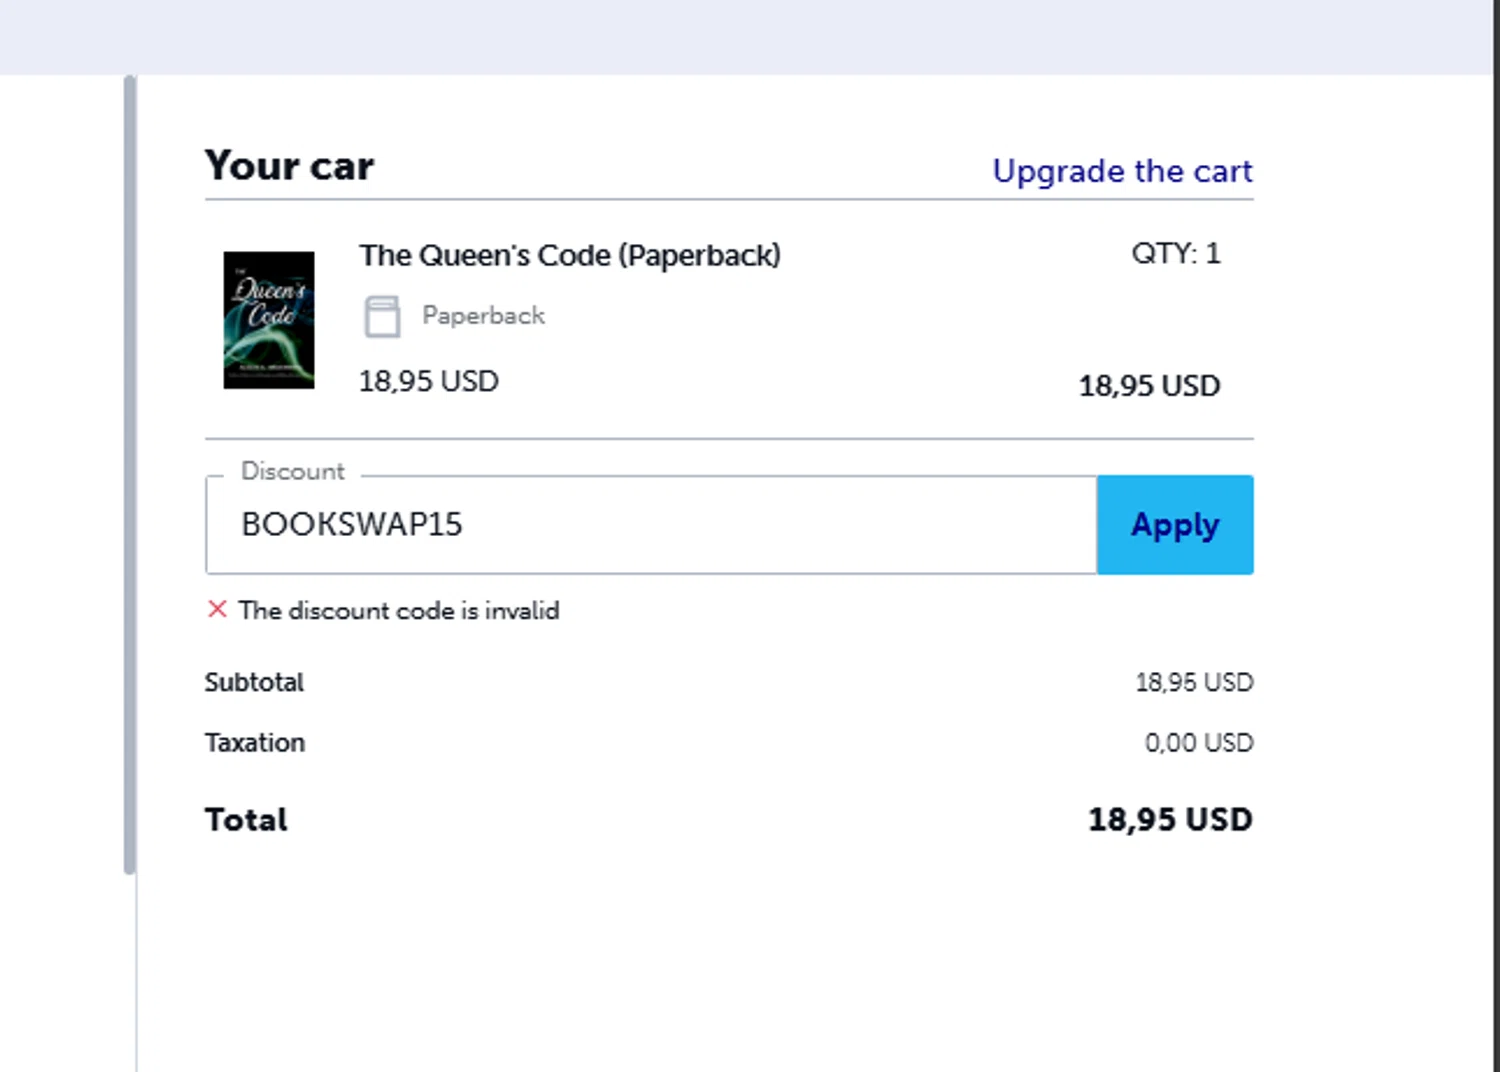
Task: Click the Taxation label
Action: pyautogui.click(x=255, y=743)
